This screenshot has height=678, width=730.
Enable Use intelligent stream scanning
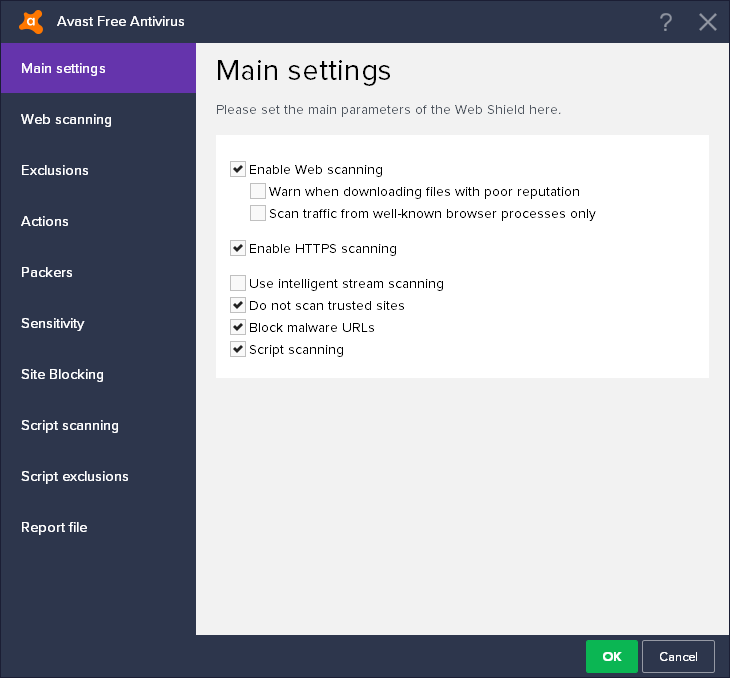click(238, 283)
